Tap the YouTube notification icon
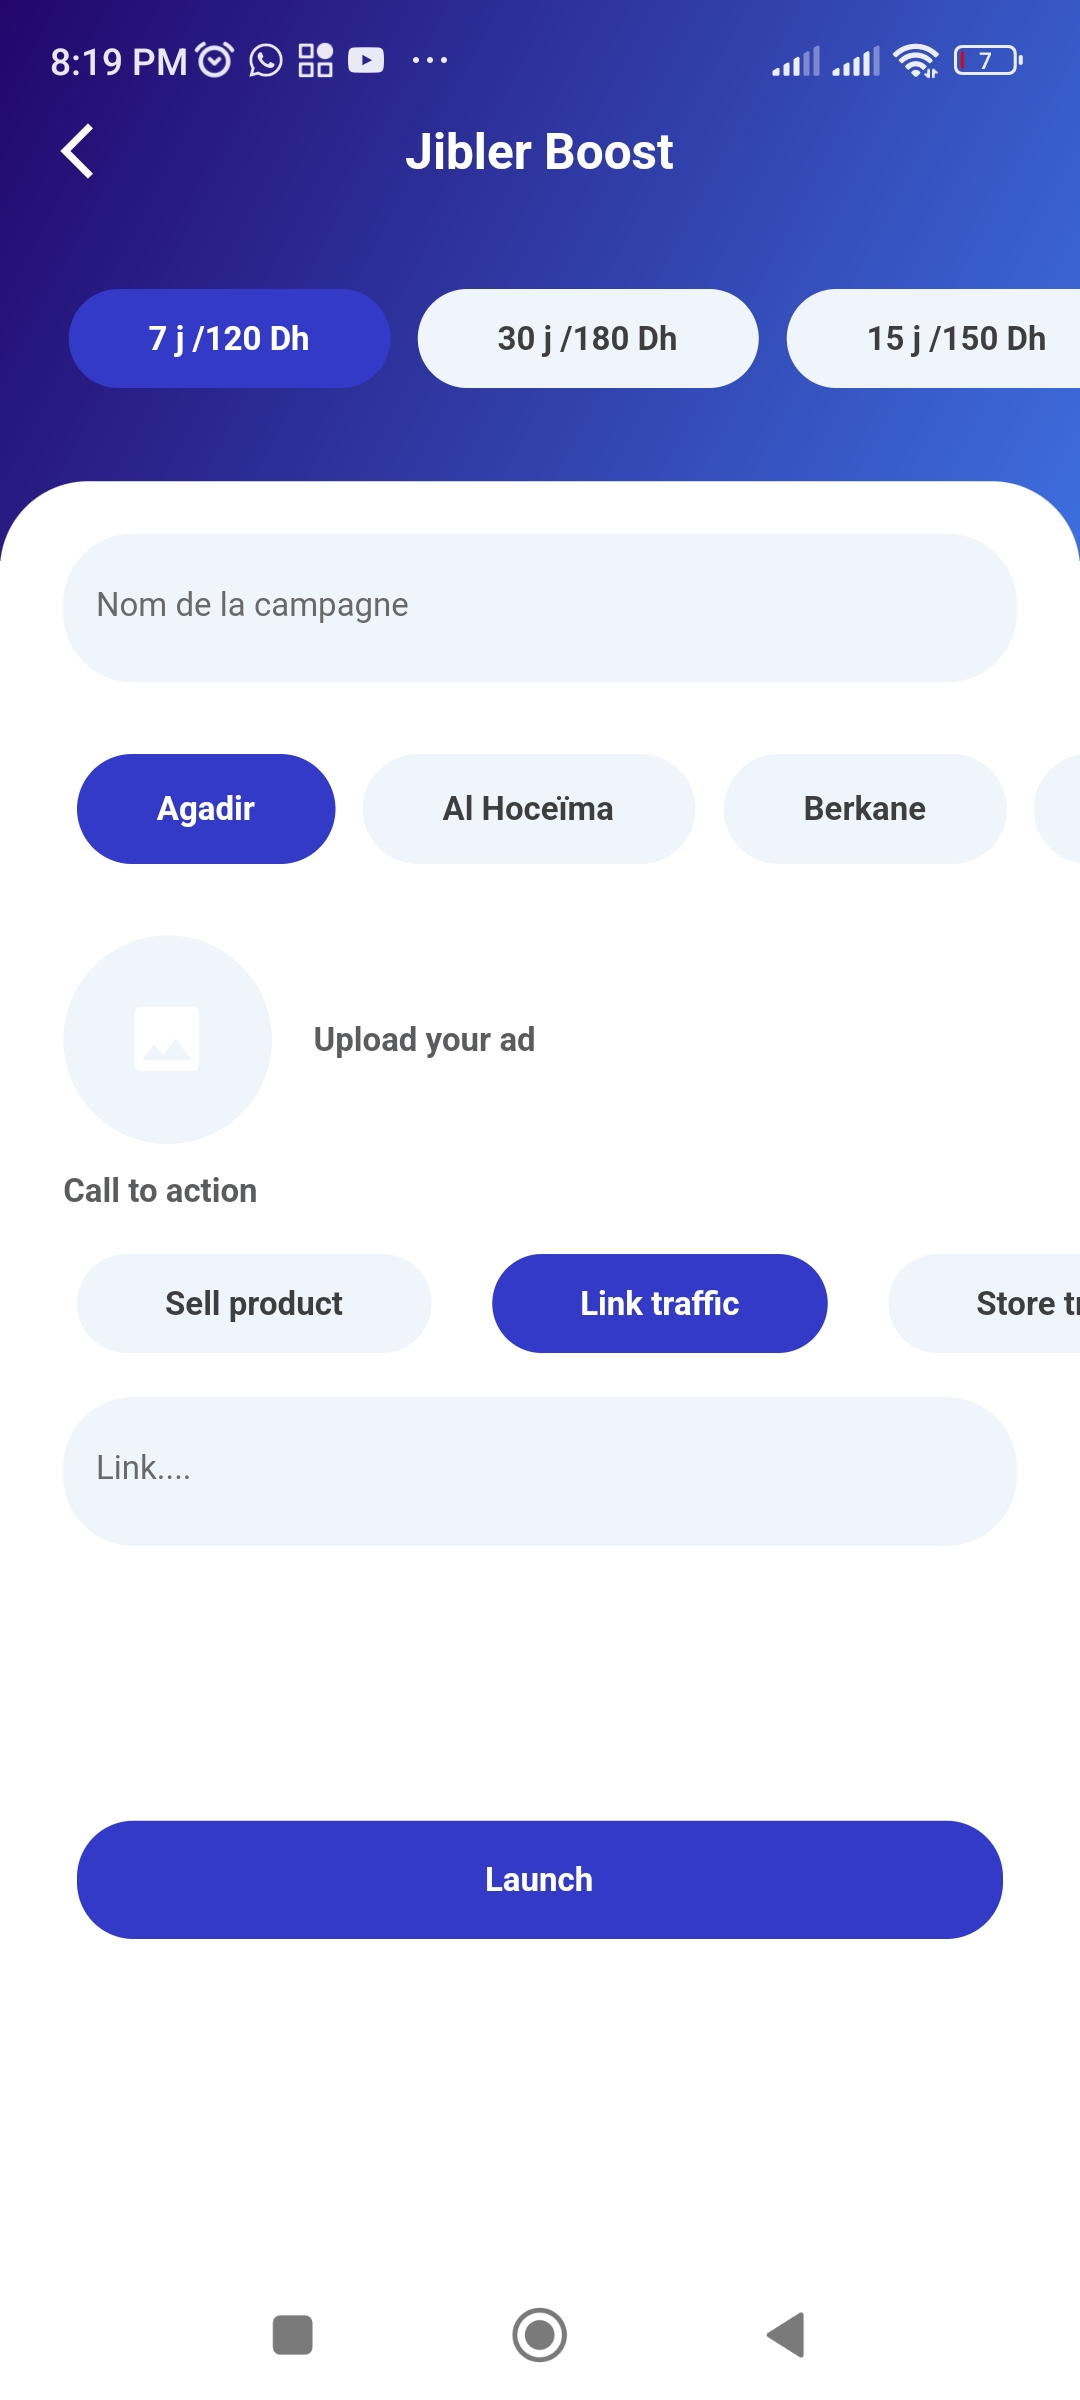The height and width of the screenshot is (2400, 1080). 366,61
